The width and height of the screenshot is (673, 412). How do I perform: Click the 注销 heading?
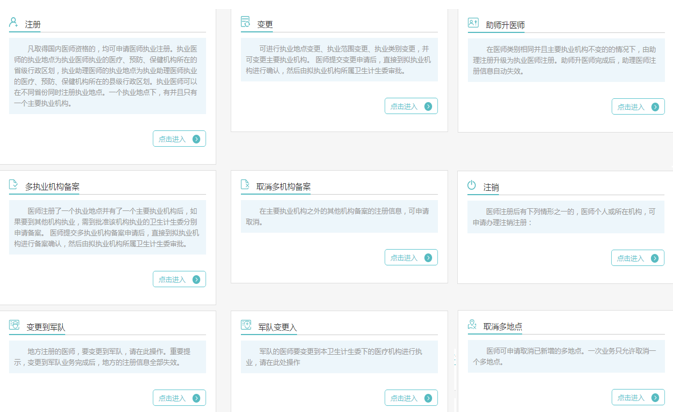tap(491, 187)
